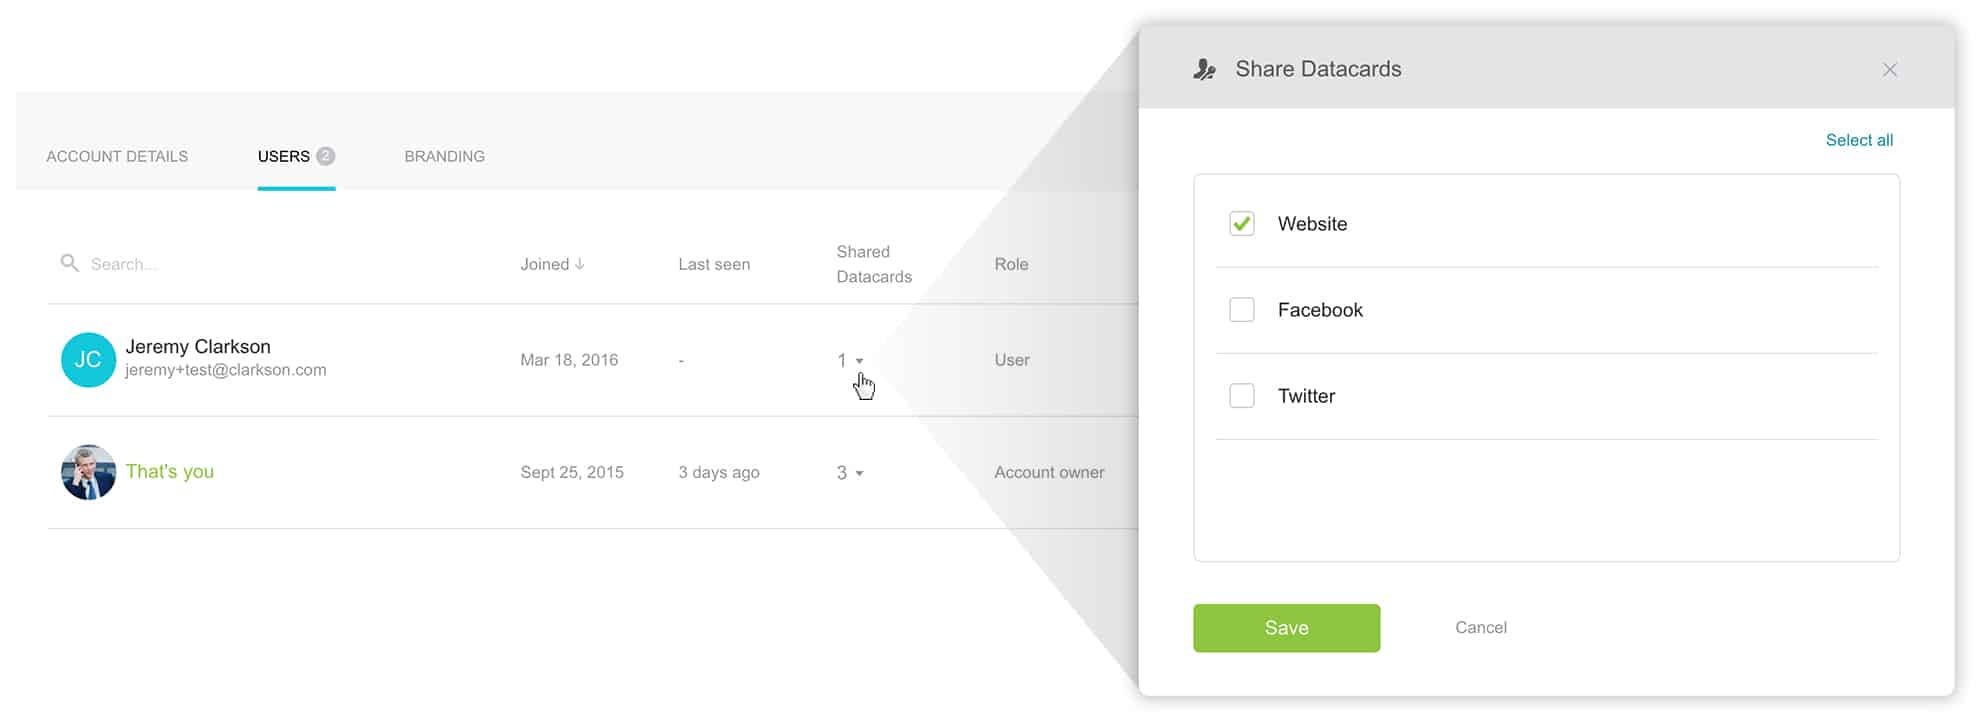Expand Jeremy Clarkson's shared datacards dropdown
Screen dimensions: 1984x720
859,361
